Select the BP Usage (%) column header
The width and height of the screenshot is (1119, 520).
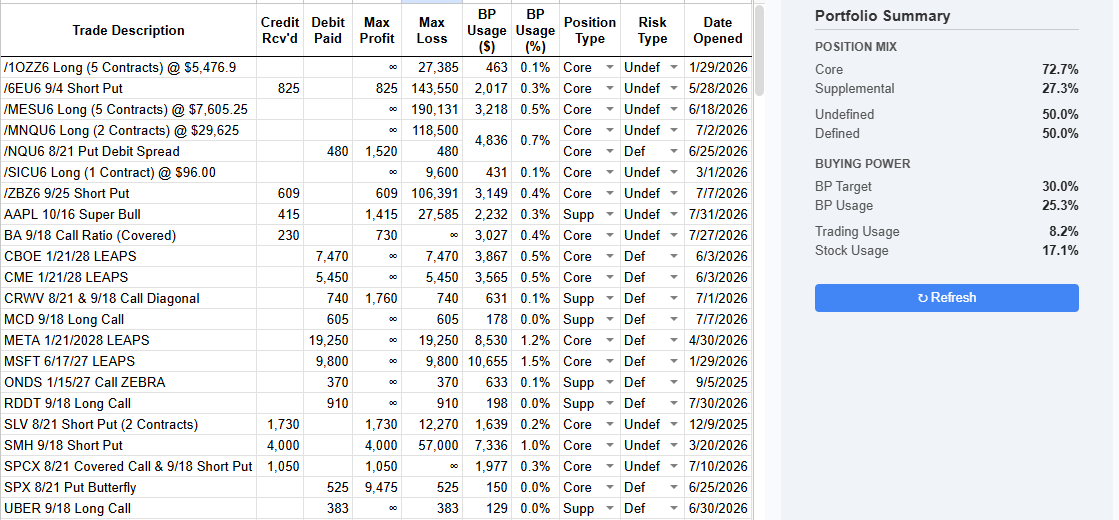535,31
